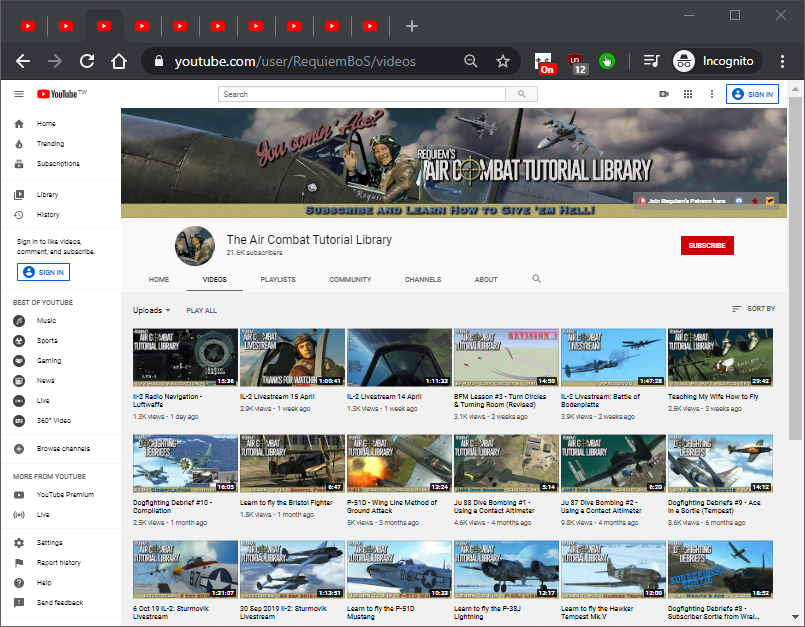The width and height of the screenshot is (805, 627).
Task: Open the Community tab
Action: (350, 279)
